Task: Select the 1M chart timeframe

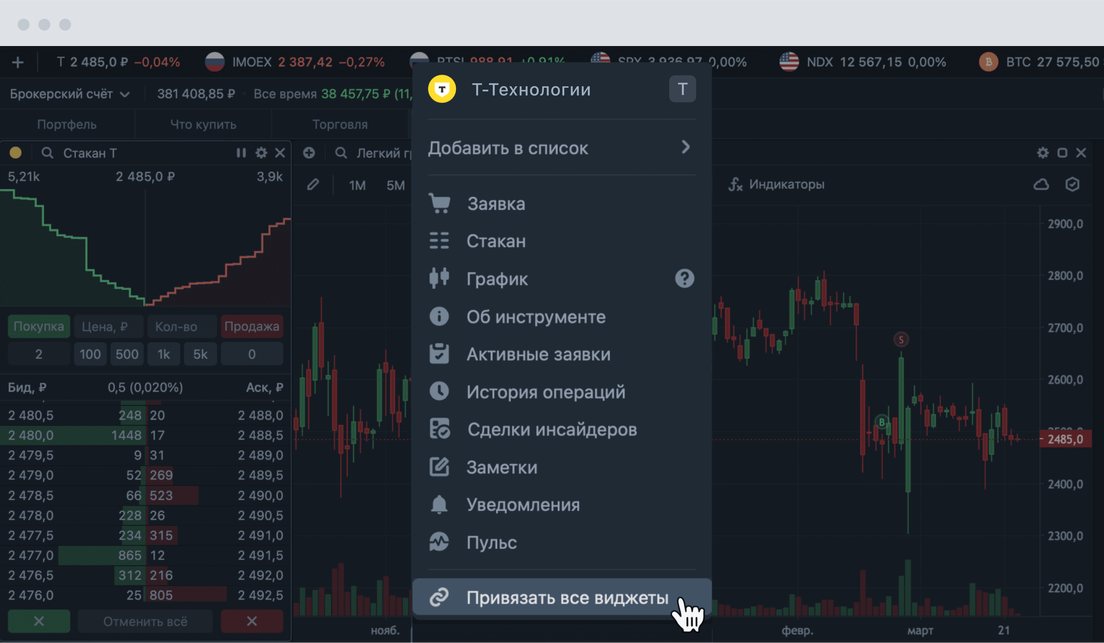Action: (357, 185)
